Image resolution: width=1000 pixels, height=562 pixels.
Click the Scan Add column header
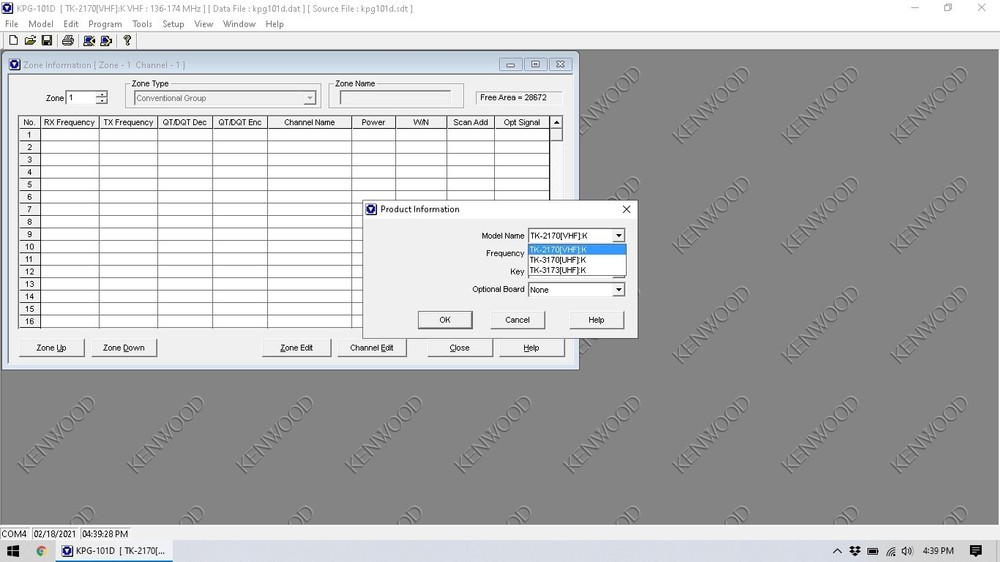471,122
